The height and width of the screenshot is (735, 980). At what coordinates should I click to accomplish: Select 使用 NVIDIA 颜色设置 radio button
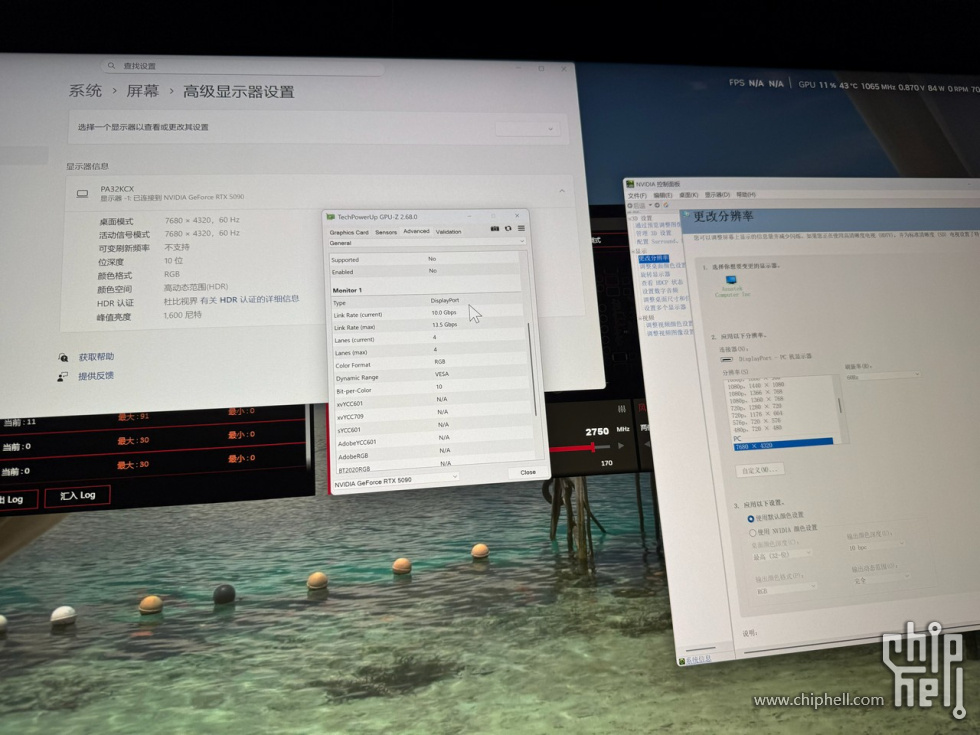[x=752, y=532]
